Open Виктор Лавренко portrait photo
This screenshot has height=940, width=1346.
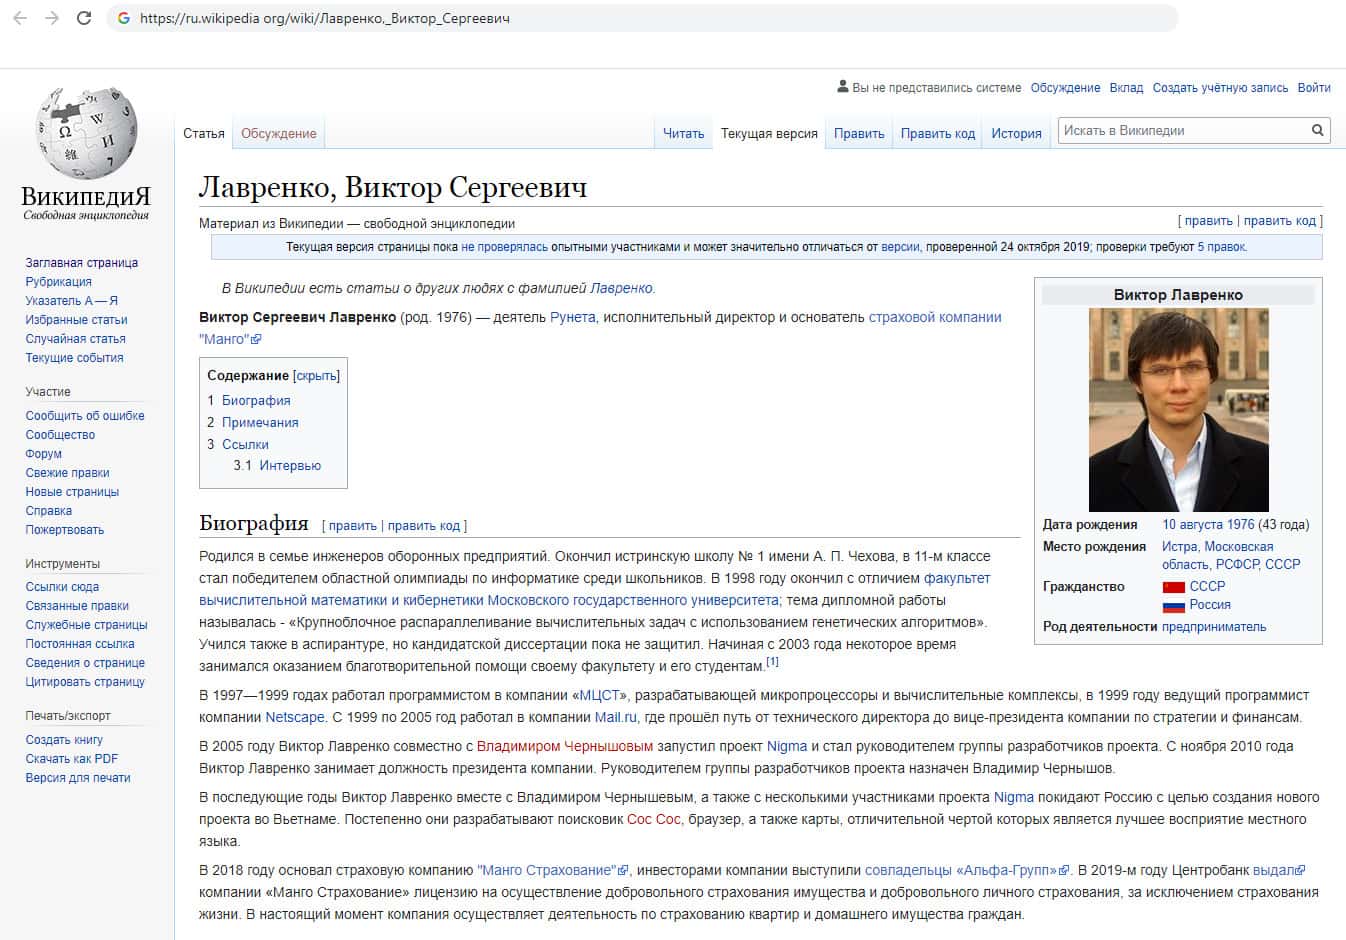1178,409
